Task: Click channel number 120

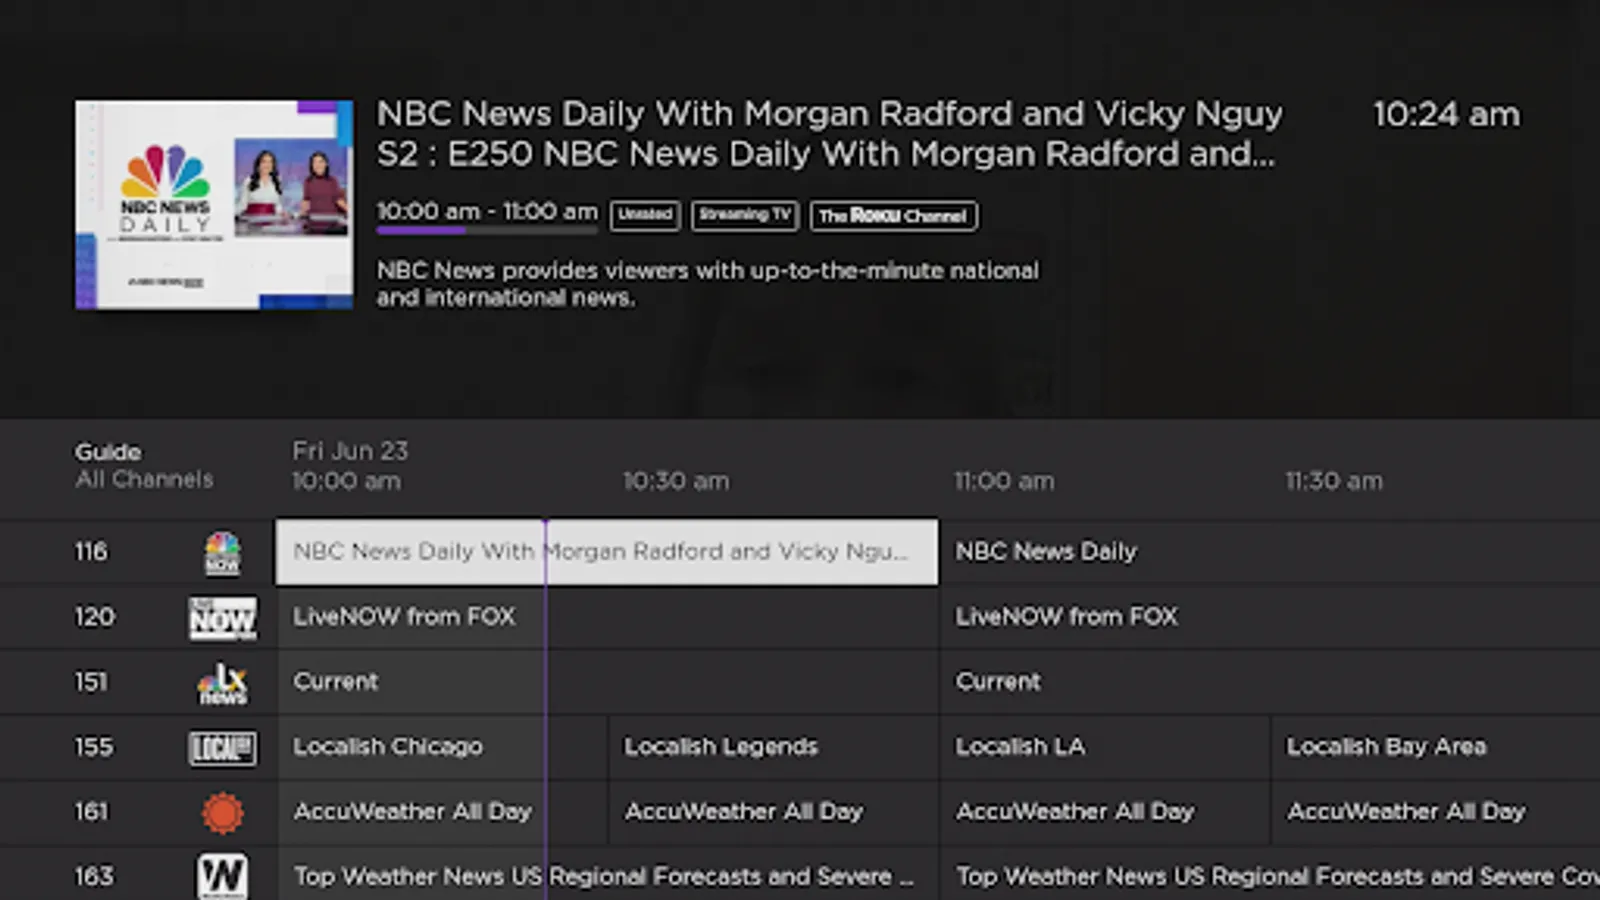Action: (x=95, y=617)
